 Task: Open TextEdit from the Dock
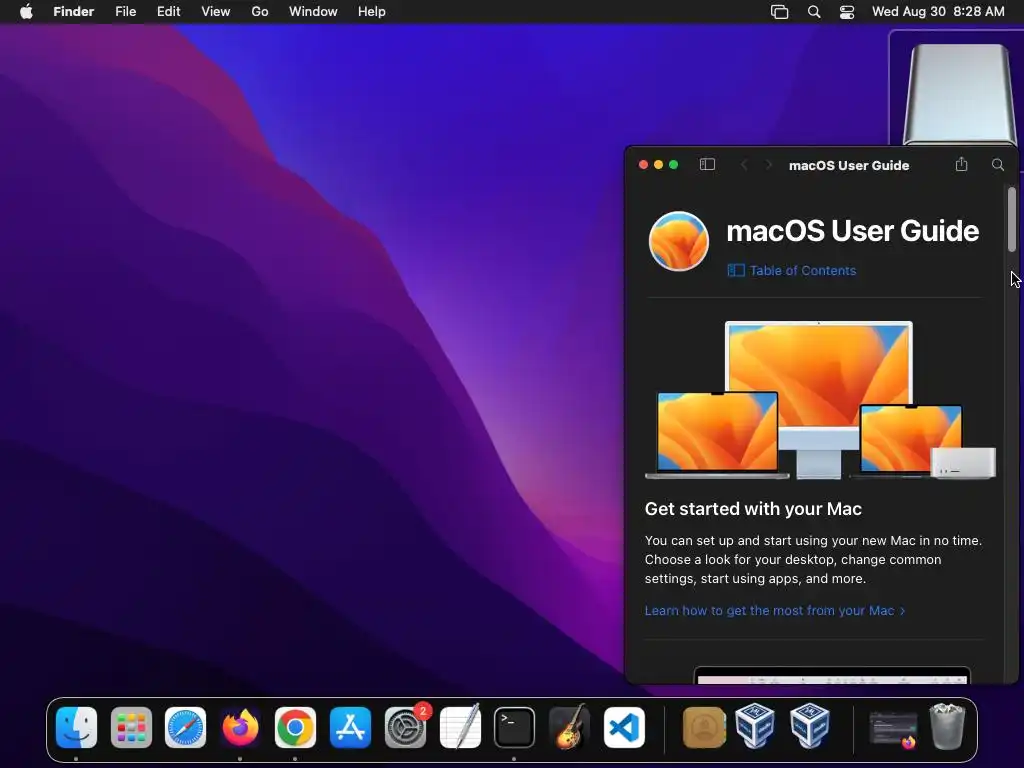(460, 727)
